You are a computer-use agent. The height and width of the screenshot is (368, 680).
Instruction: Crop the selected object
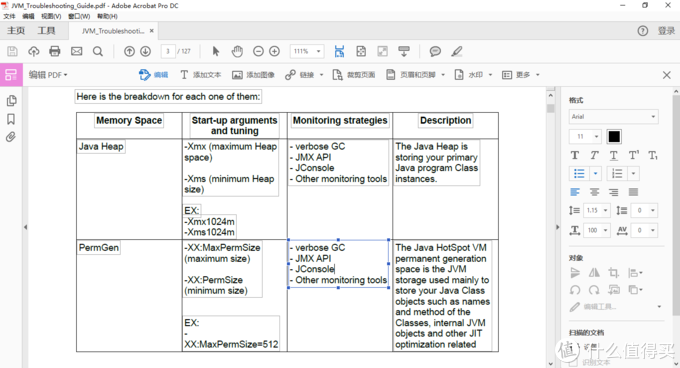click(613, 273)
